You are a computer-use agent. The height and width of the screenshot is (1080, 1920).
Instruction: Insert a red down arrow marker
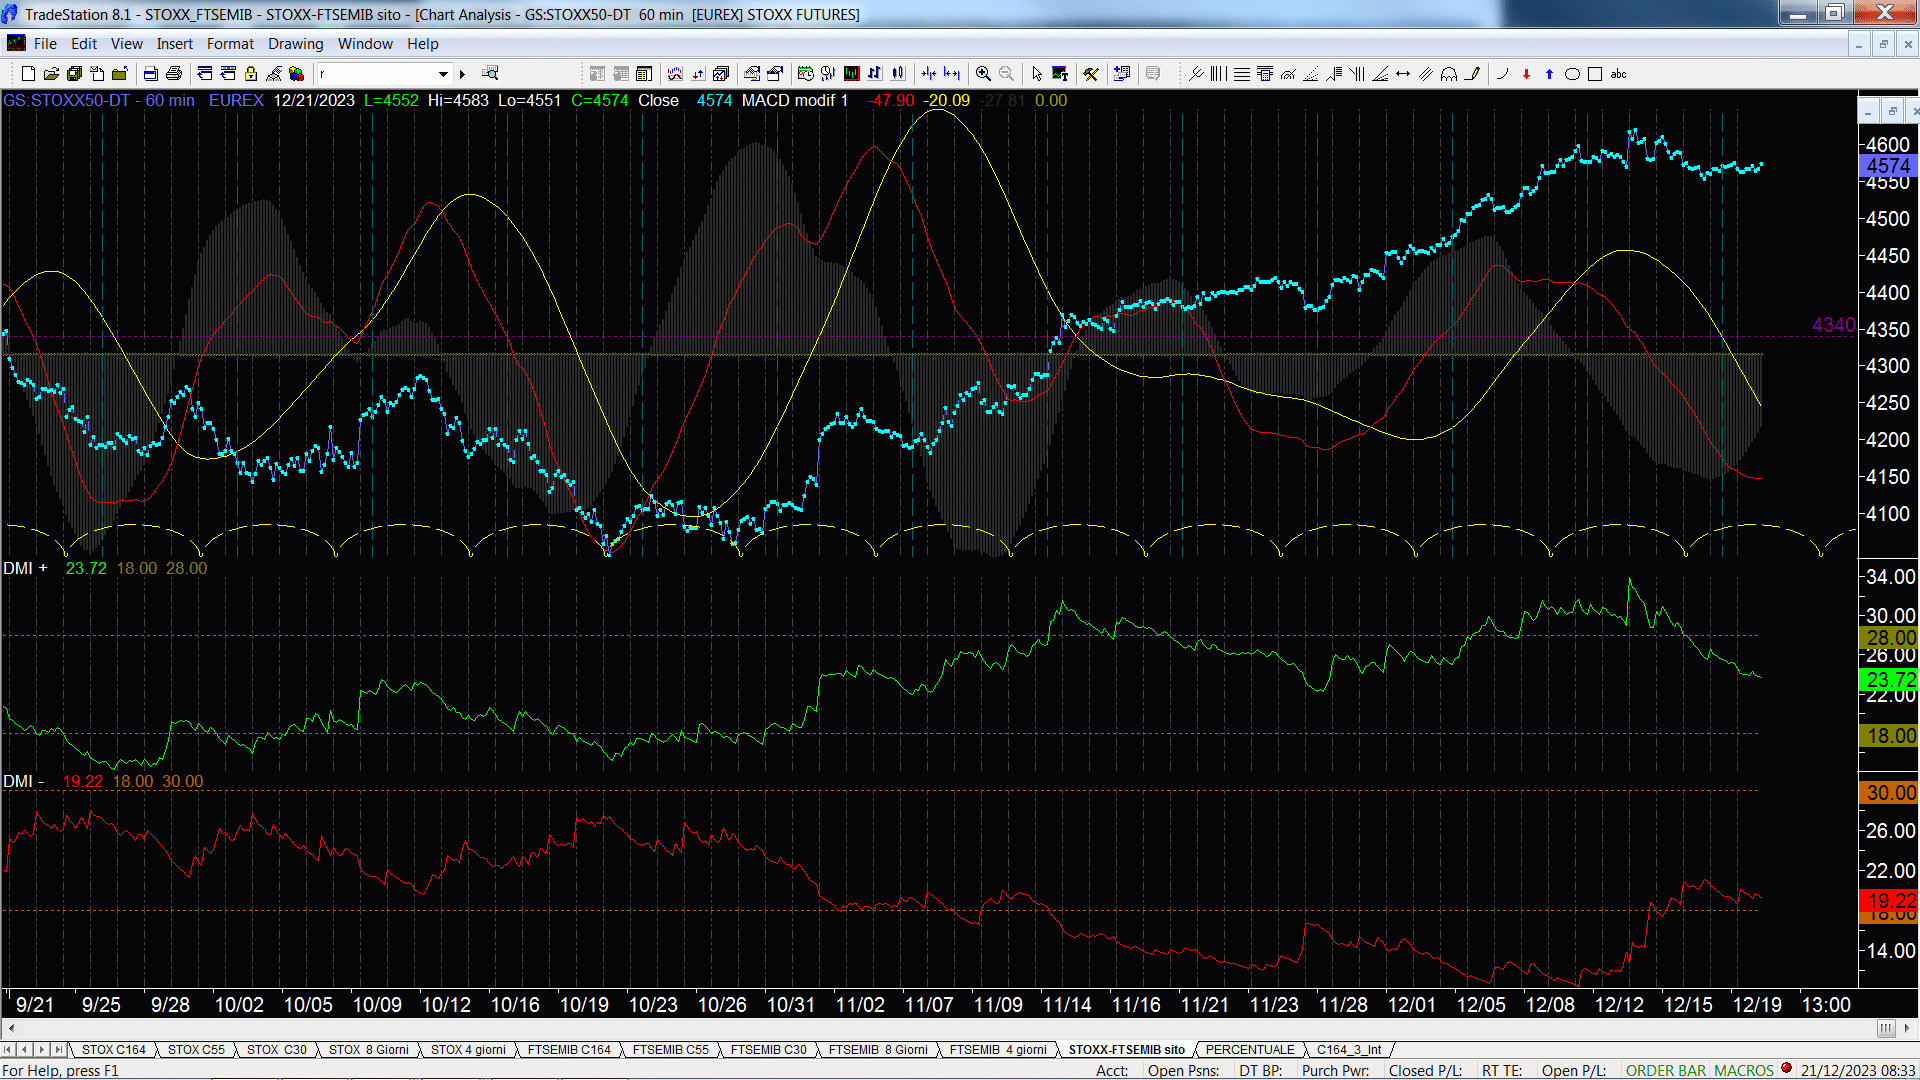coord(1526,74)
